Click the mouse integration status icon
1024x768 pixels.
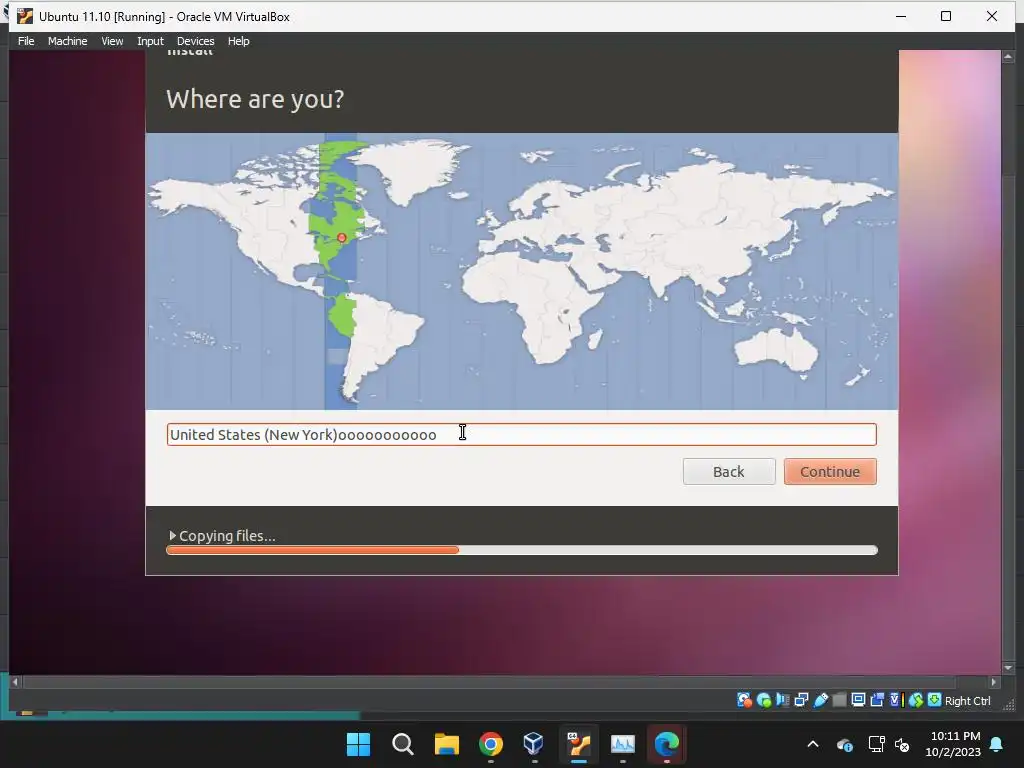click(916, 700)
